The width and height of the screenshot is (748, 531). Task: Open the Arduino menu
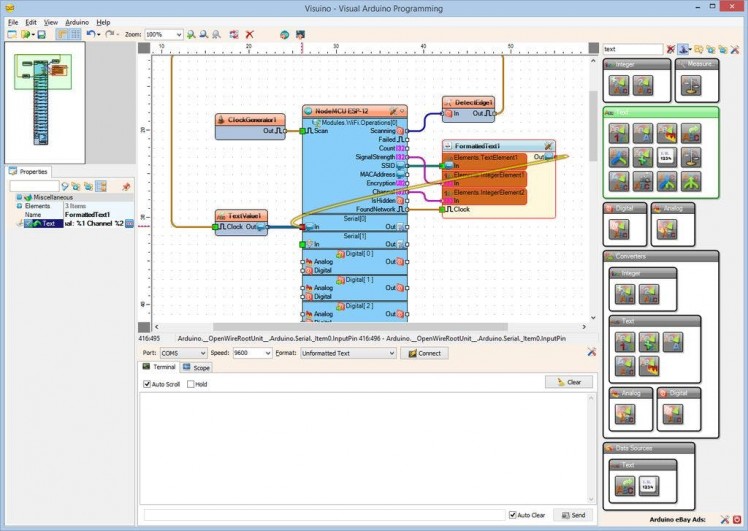coord(77,21)
